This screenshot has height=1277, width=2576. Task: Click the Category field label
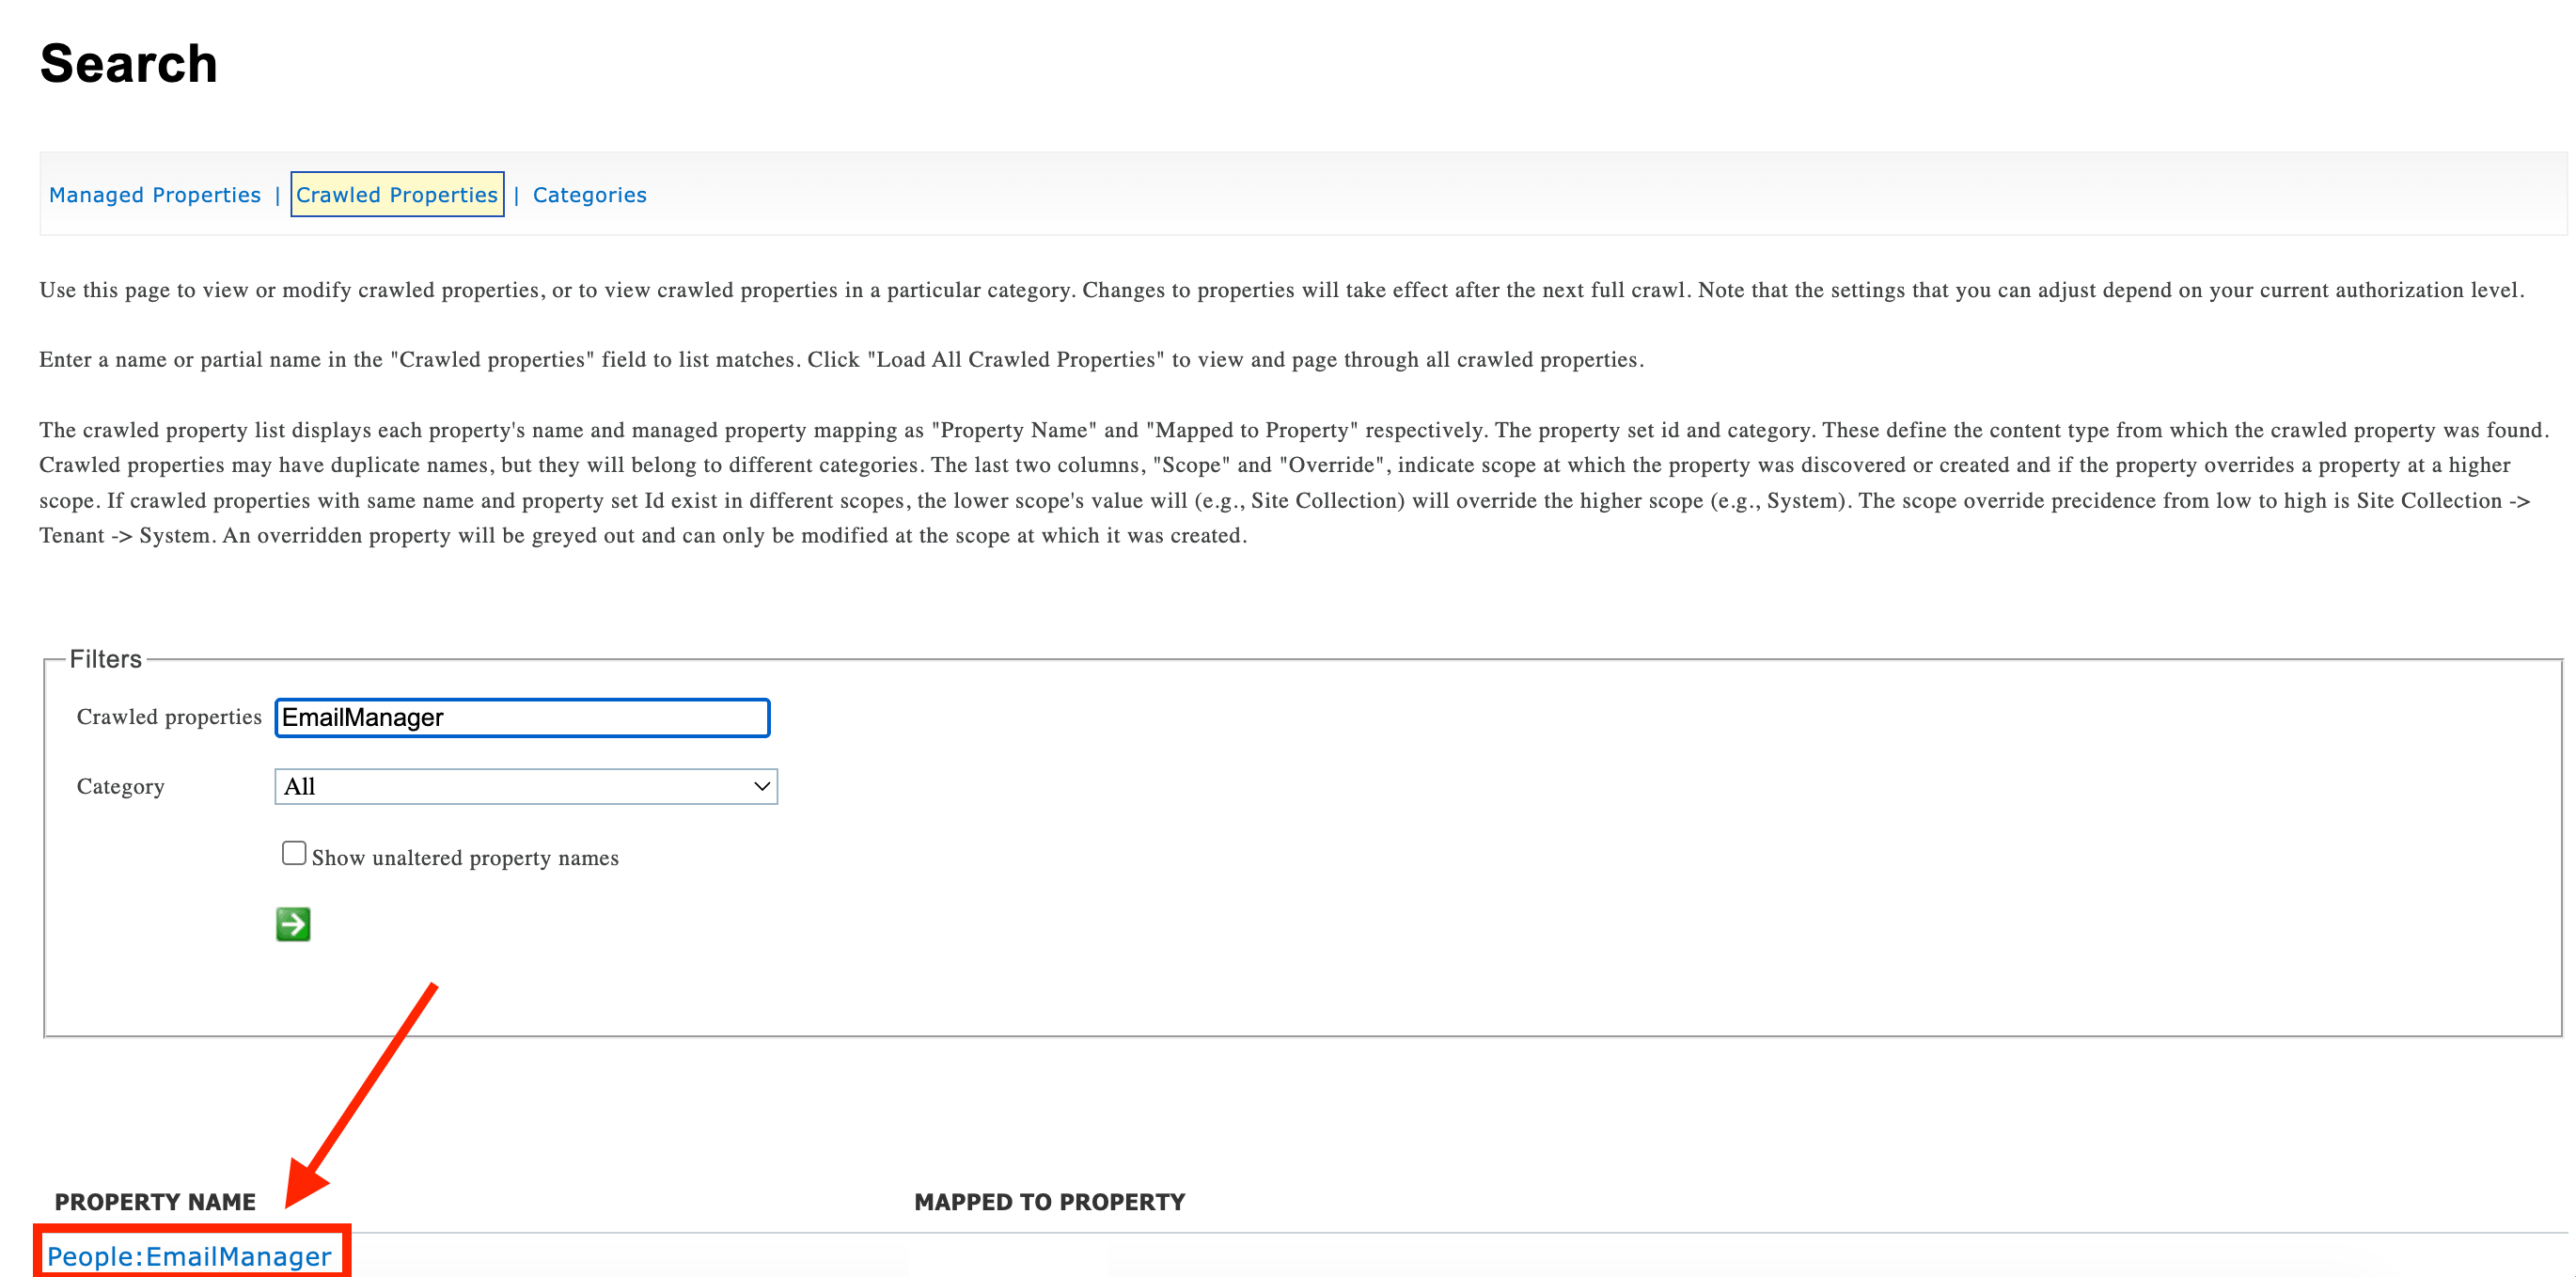click(x=121, y=787)
